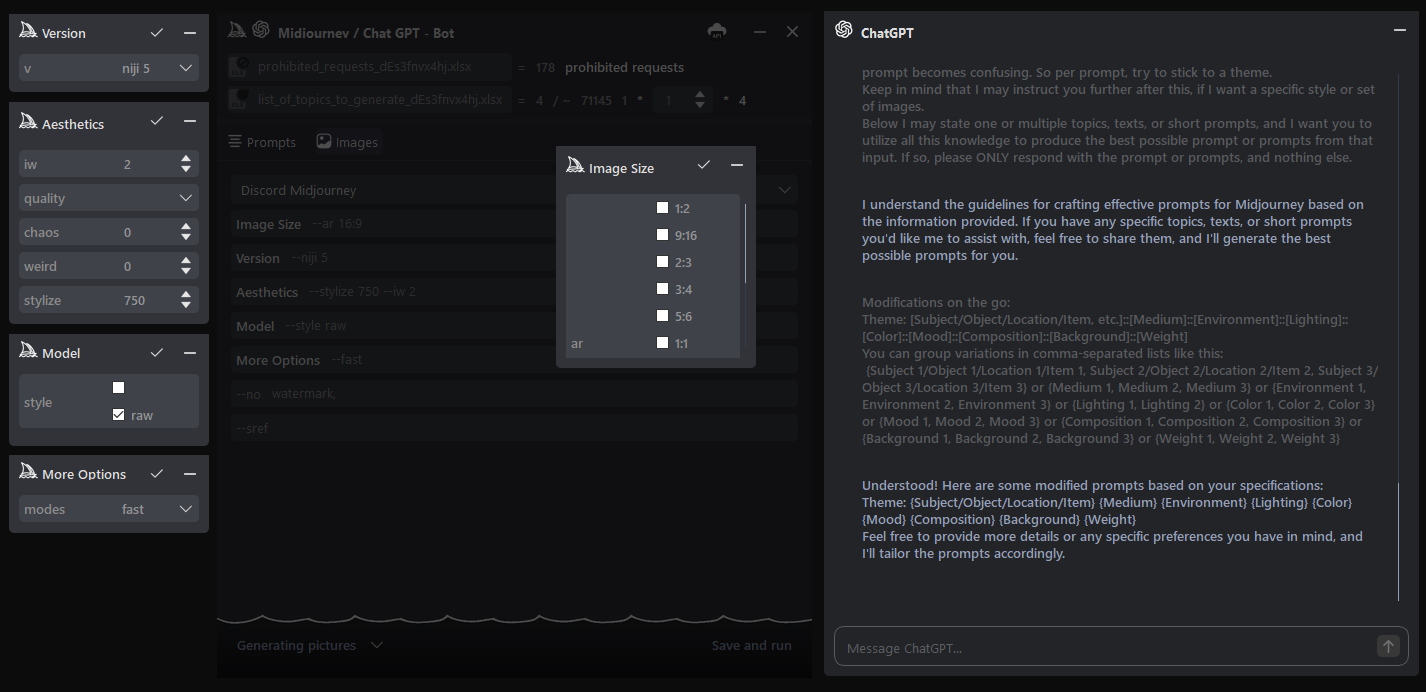Confirm the Model panel checkmark

pos(157,353)
